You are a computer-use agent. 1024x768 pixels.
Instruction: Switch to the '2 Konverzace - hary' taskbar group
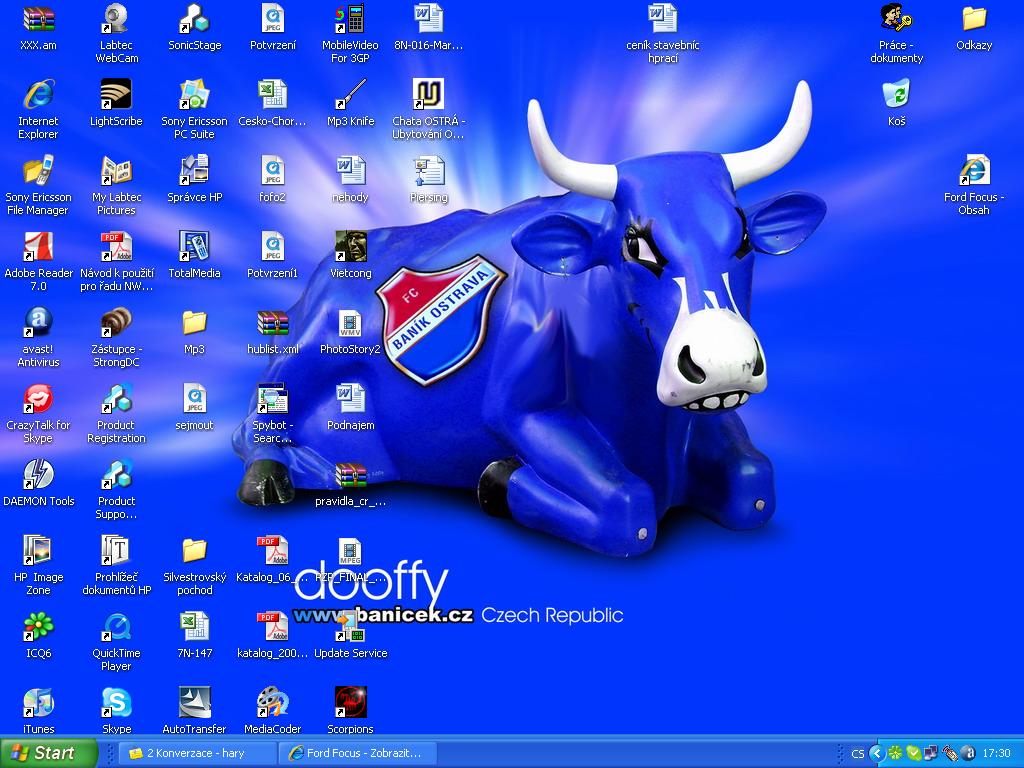tap(196, 753)
